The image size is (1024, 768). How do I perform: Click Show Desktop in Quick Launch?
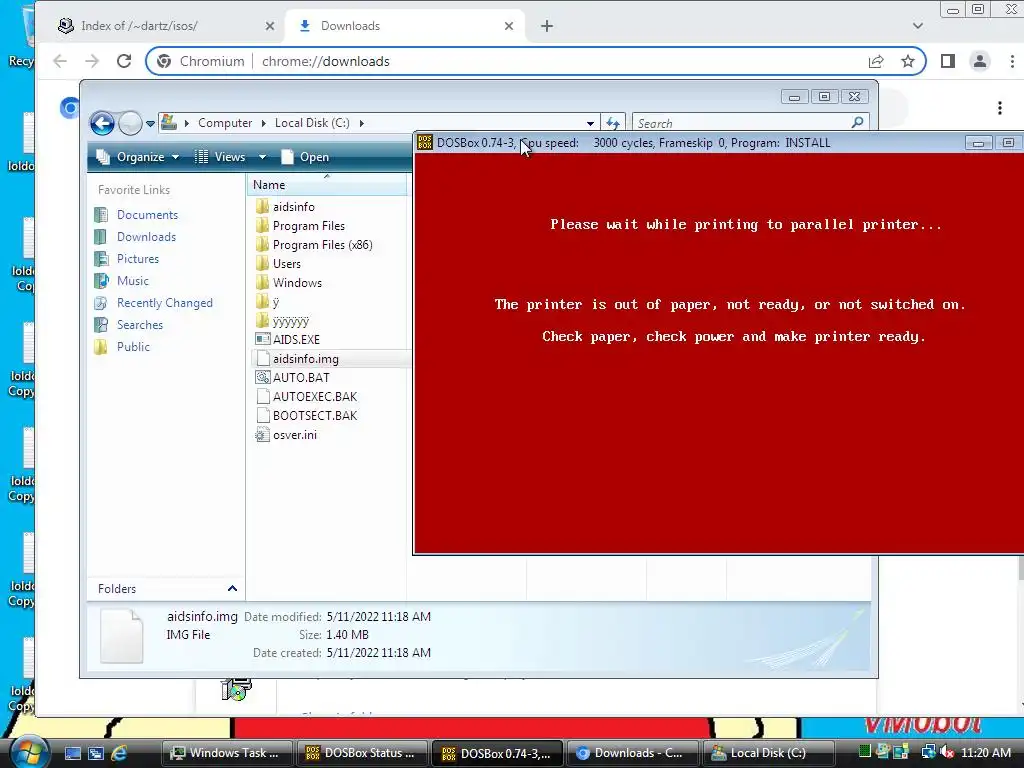click(72, 753)
